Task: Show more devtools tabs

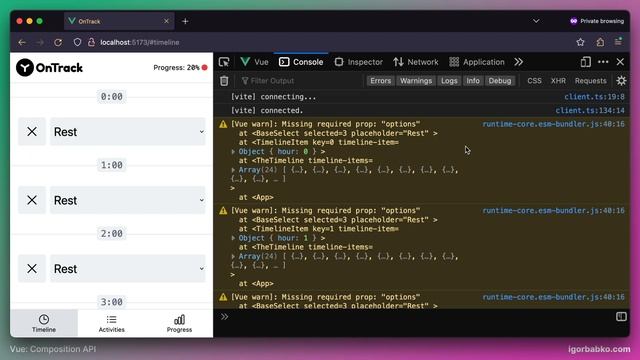Action: [x=518, y=62]
